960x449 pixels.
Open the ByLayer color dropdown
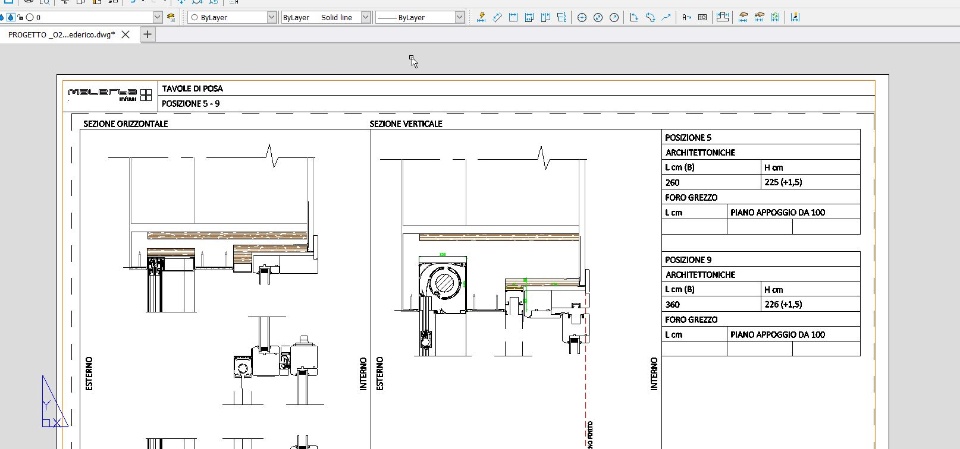[272, 17]
